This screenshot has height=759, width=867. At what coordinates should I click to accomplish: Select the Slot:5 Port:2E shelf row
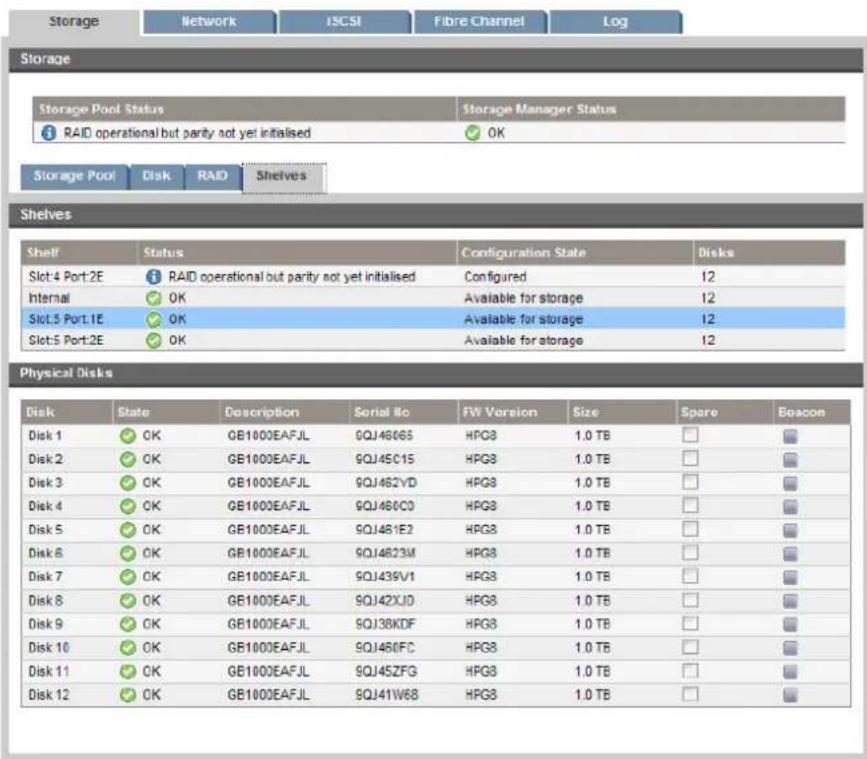pos(433,340)
